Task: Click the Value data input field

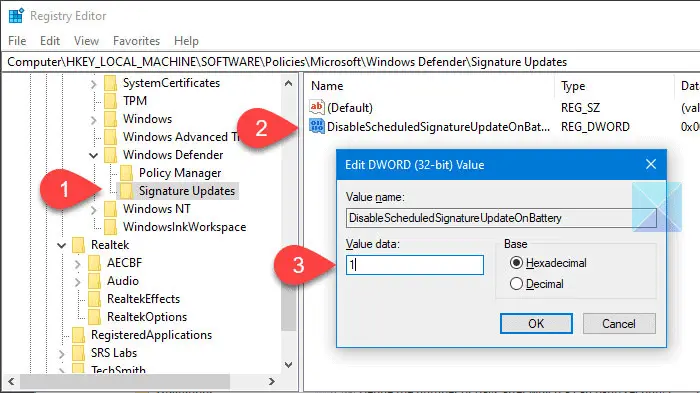Action: (415, 265)
